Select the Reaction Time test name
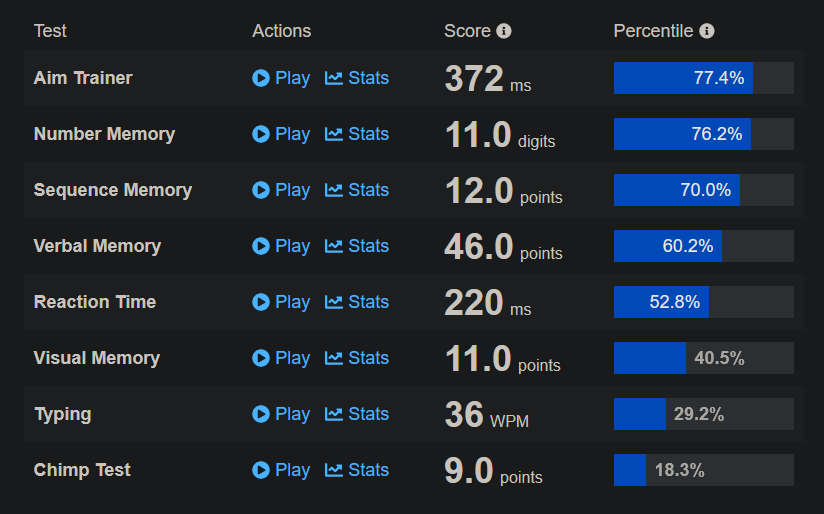The width and height of the screenshot is (824, 514). tap(95, 302)
